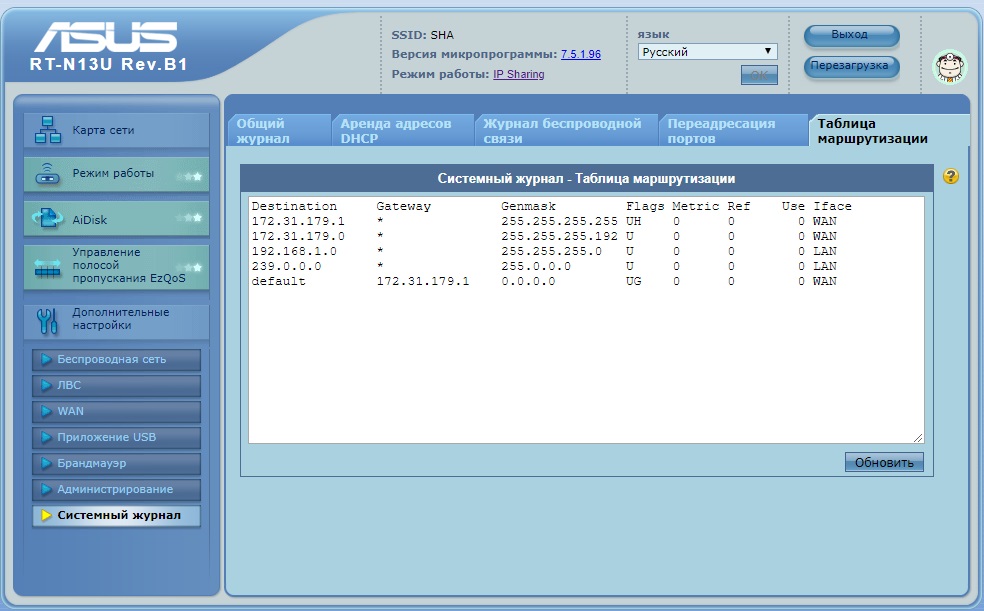Open Режим работы menu item

(x=116, y=174)
